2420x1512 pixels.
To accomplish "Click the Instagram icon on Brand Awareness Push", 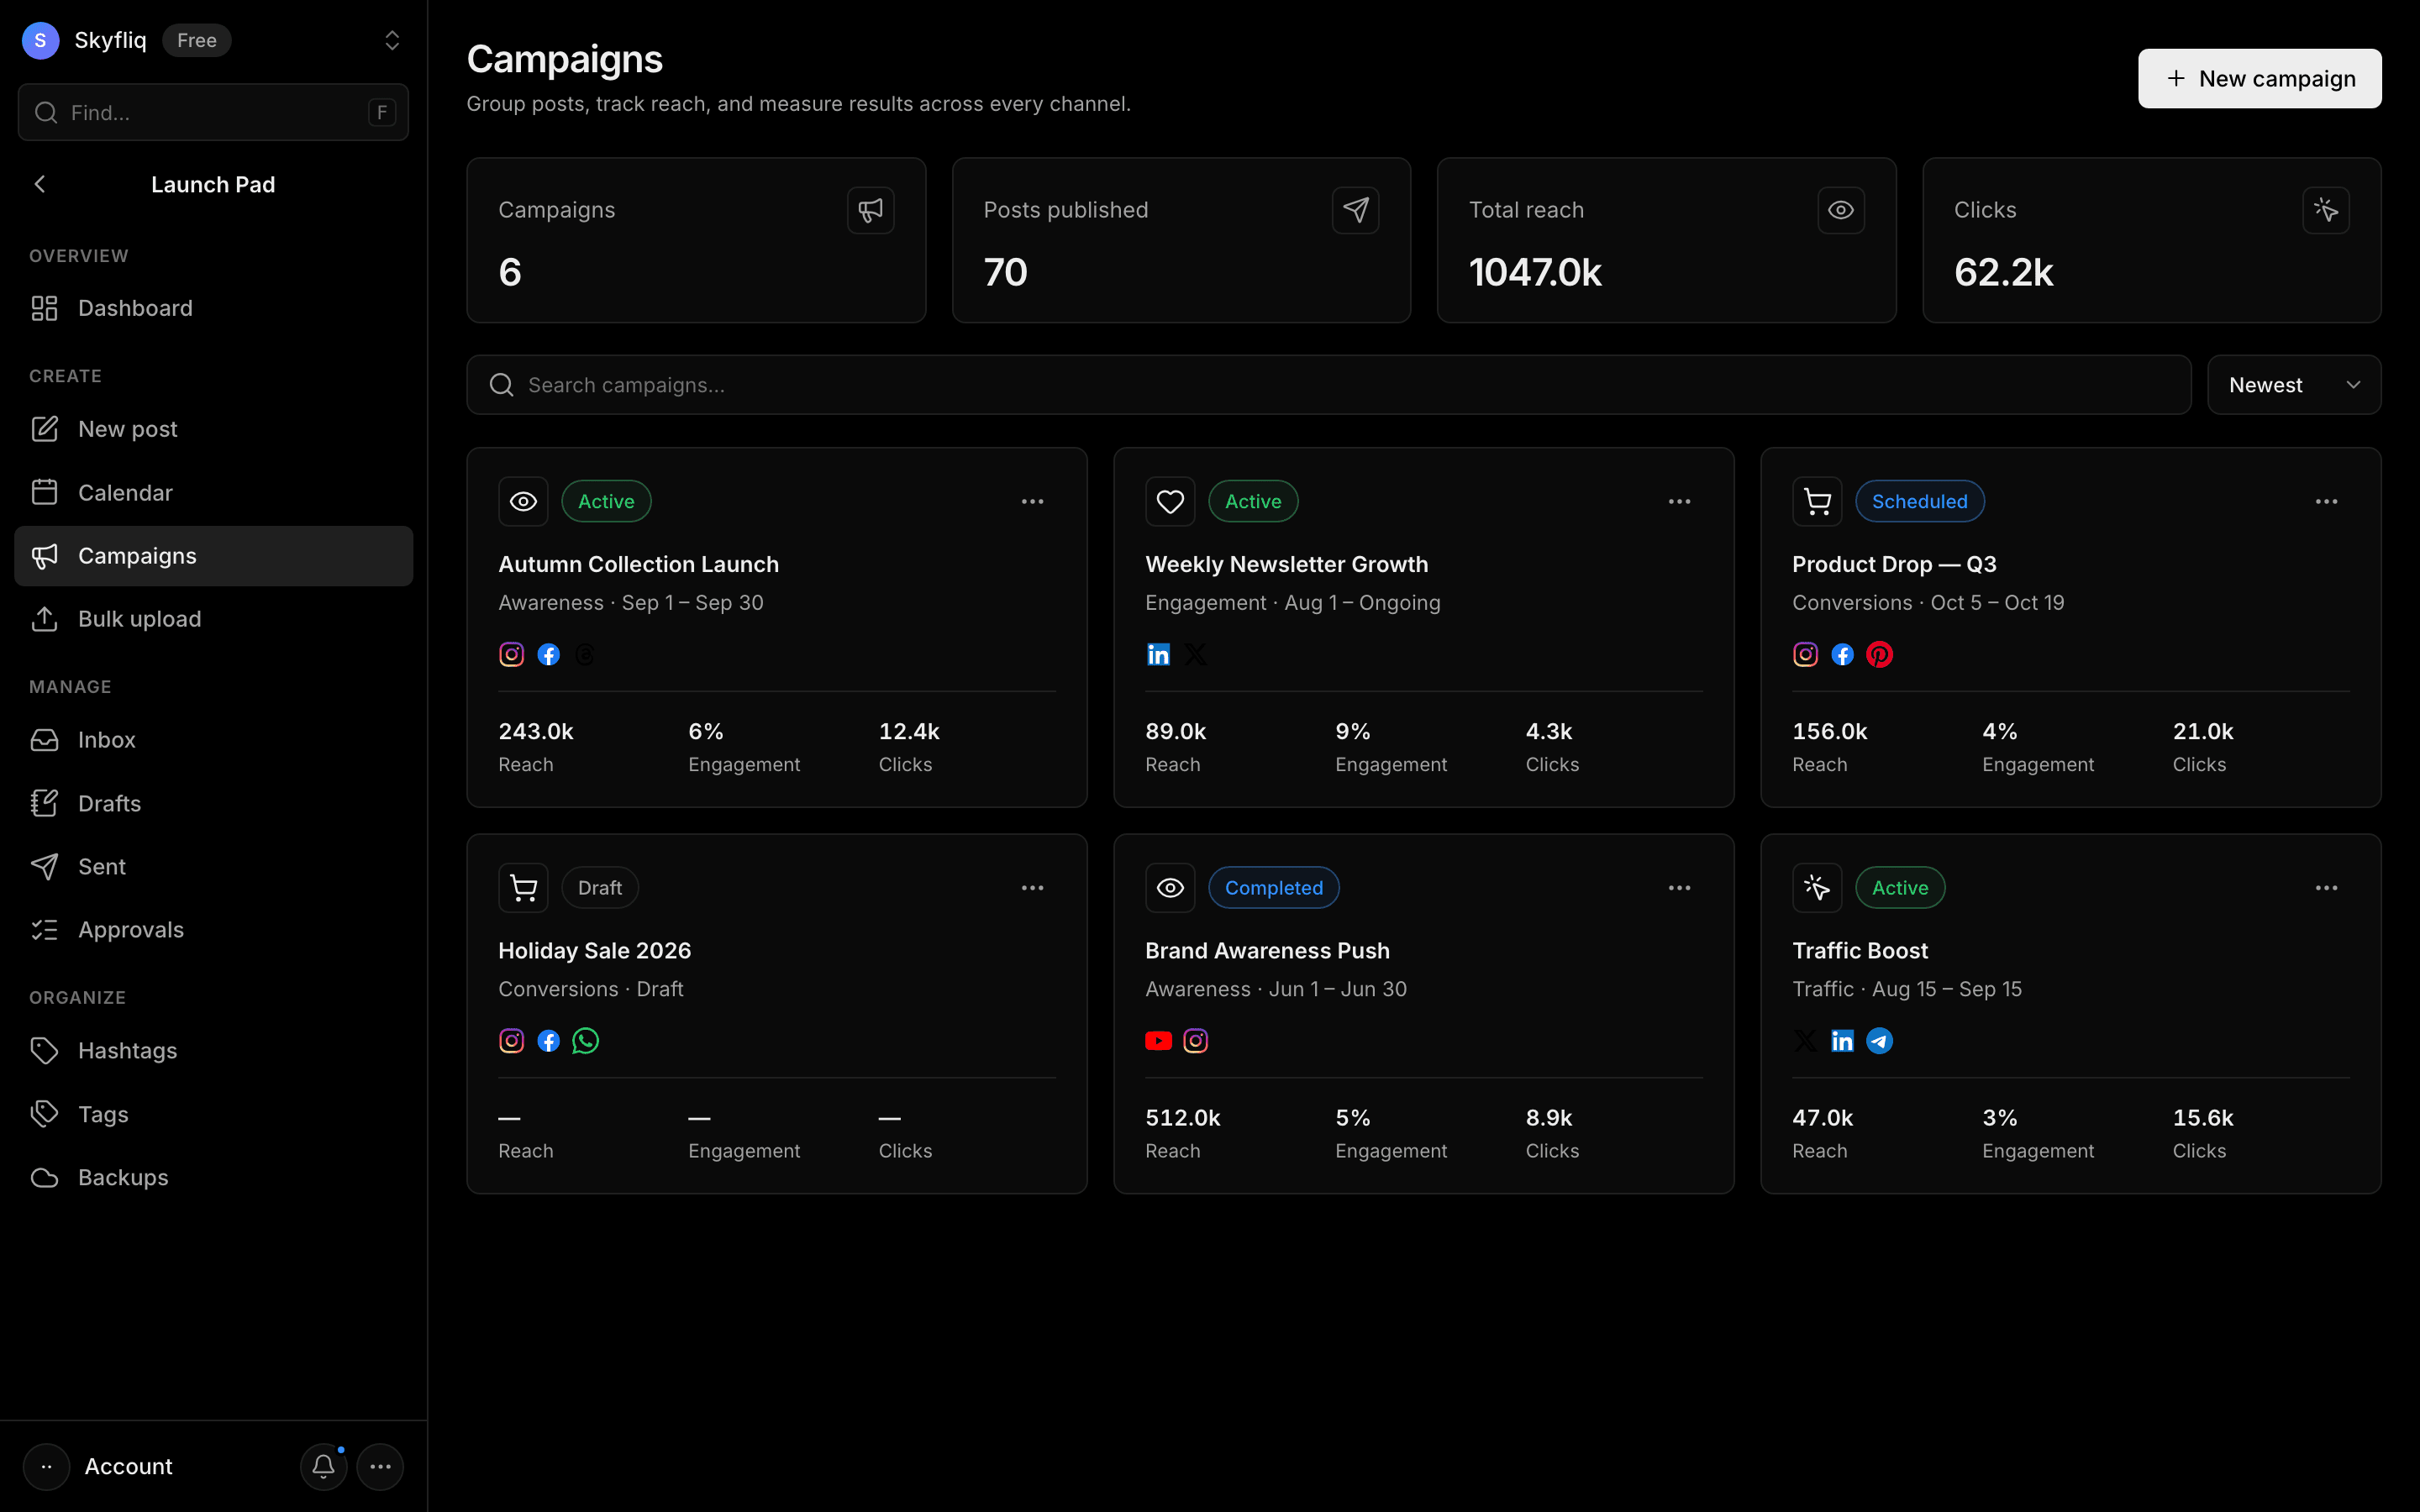I will pos(1195,1041).
